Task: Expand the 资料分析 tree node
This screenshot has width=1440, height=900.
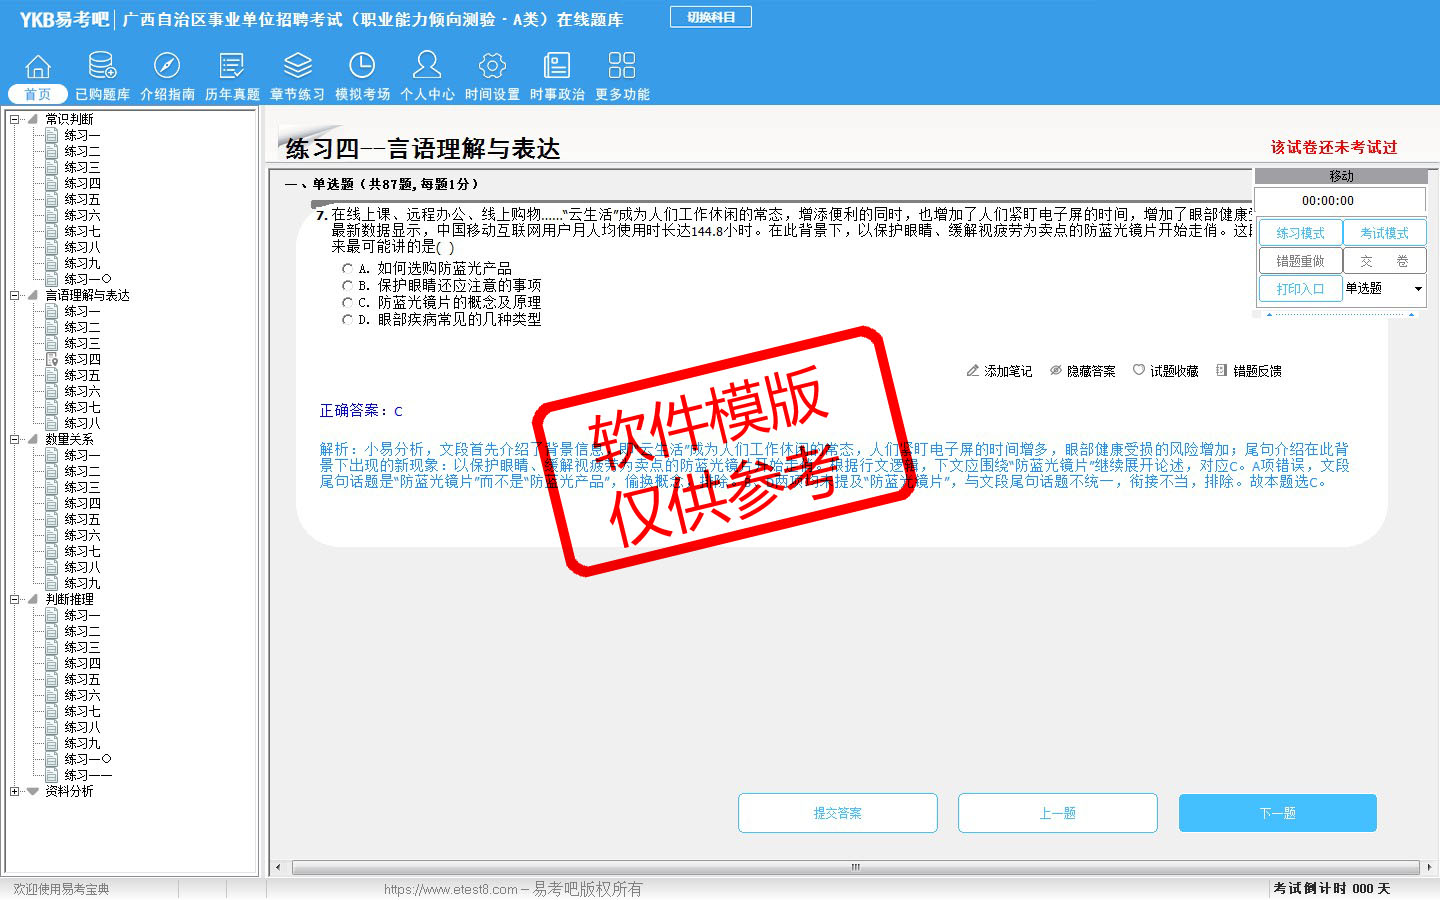Action: click(x=15, y=791)
